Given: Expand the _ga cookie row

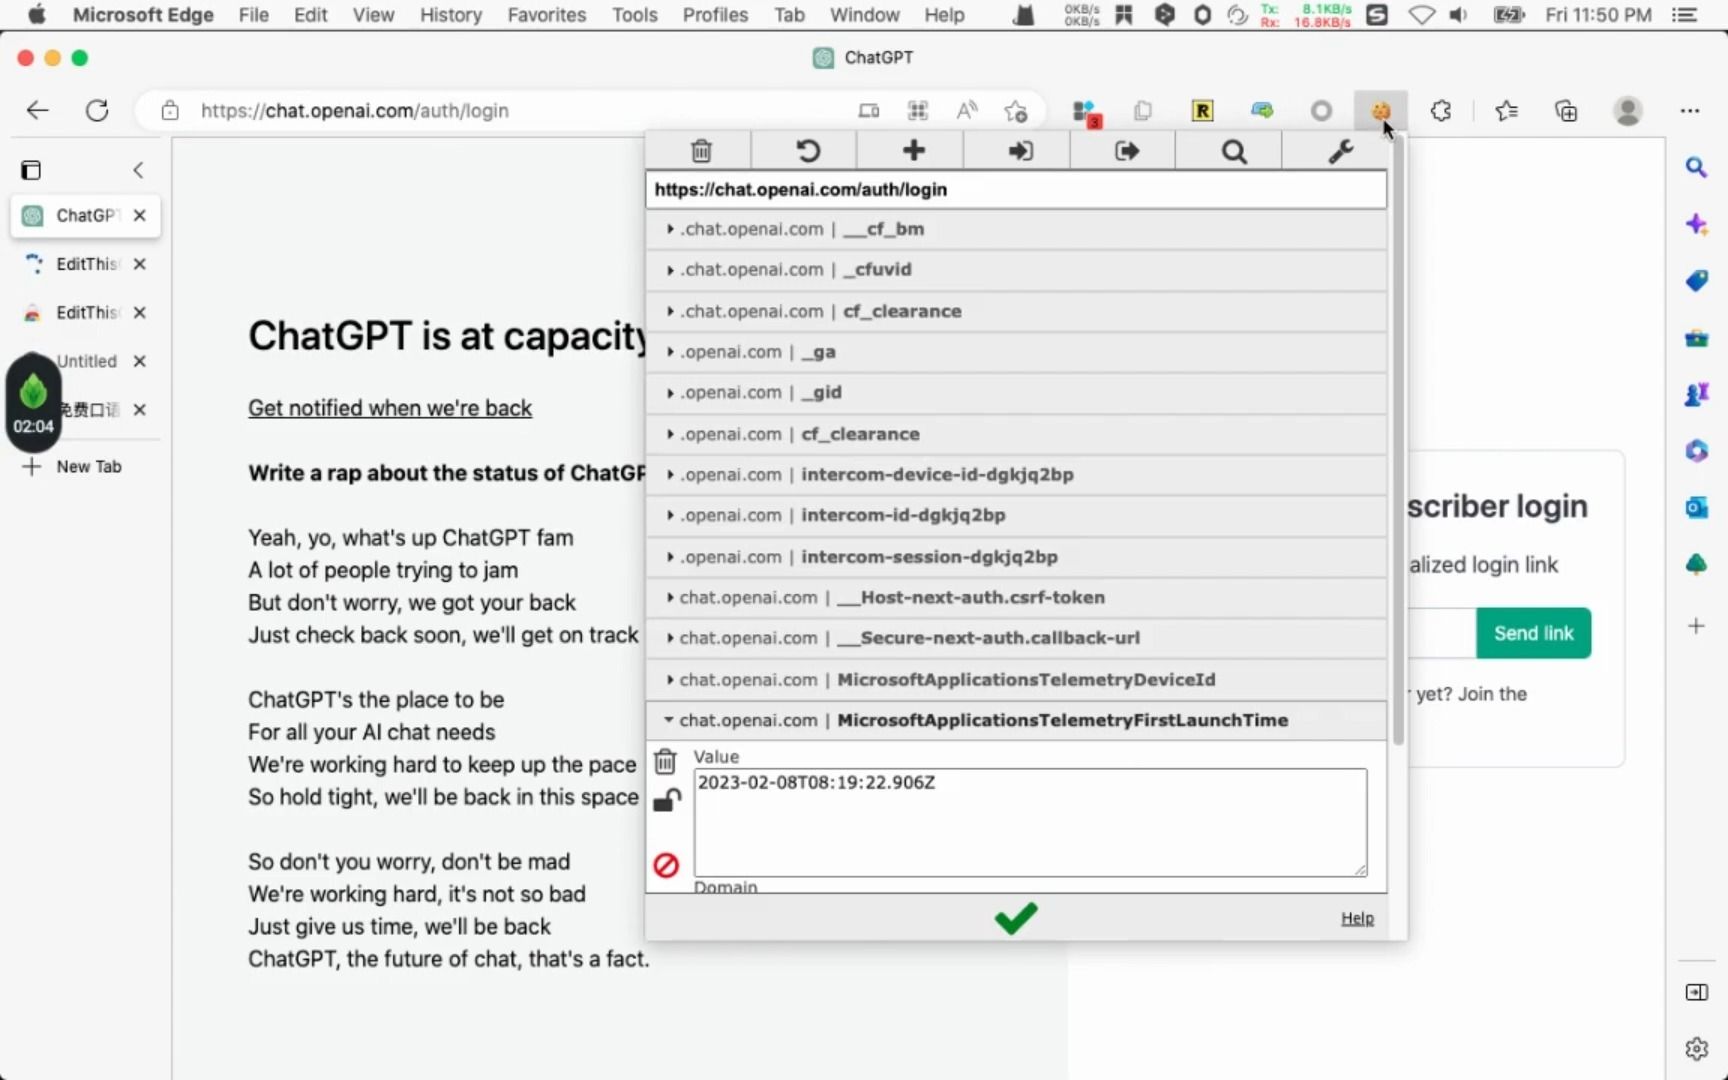Looking at the screenshot, I should [x=1016, y=352].
